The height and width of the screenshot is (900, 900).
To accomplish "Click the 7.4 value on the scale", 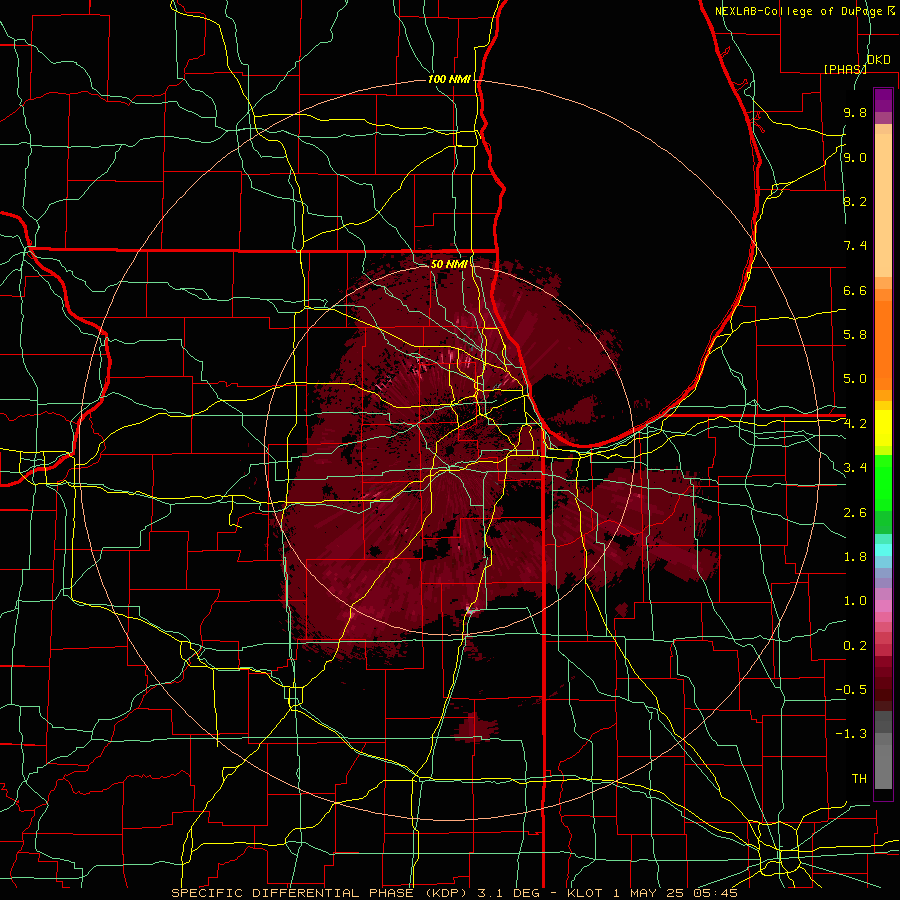I will [x=855, y=246].
